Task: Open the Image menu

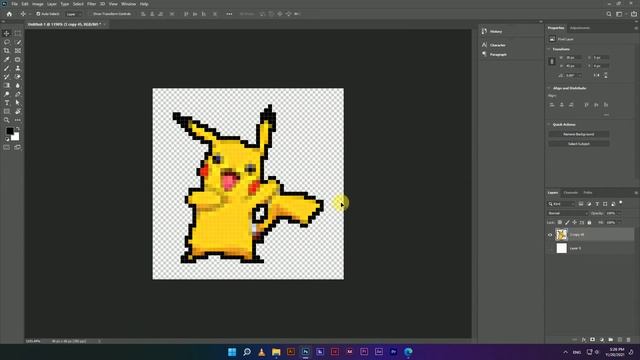Action: click(x=38, y=4)
